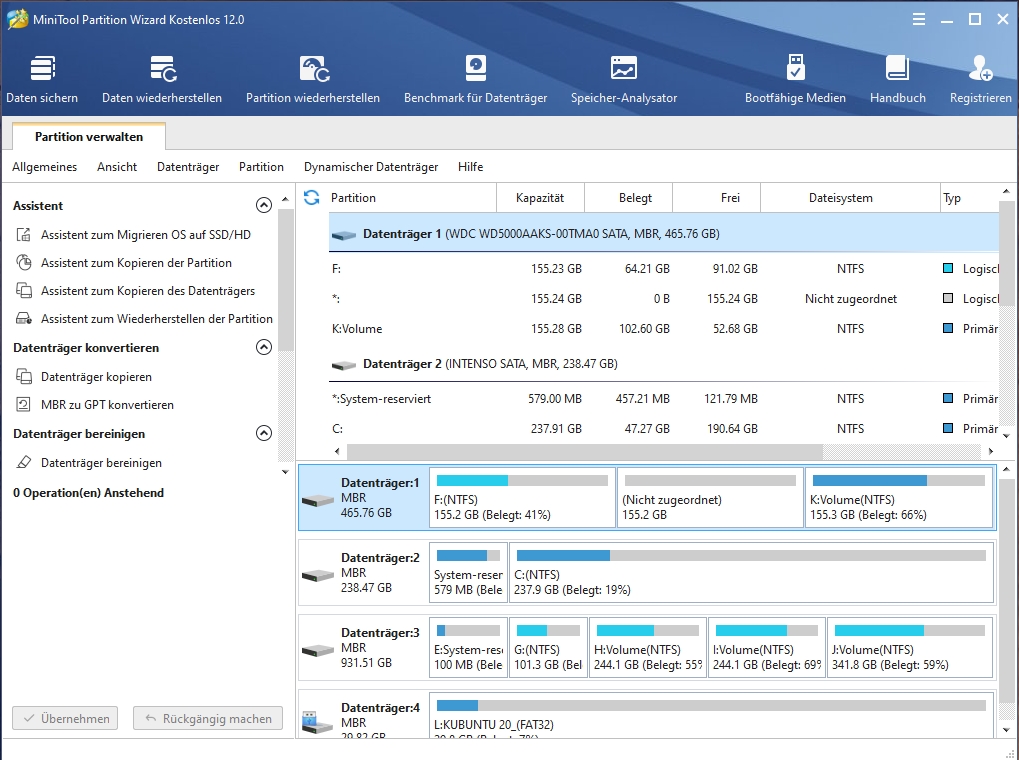Screen dimensions: 1019x760
Task: Click scroll-down arrow of left sidebar
Action: (285, 472)
